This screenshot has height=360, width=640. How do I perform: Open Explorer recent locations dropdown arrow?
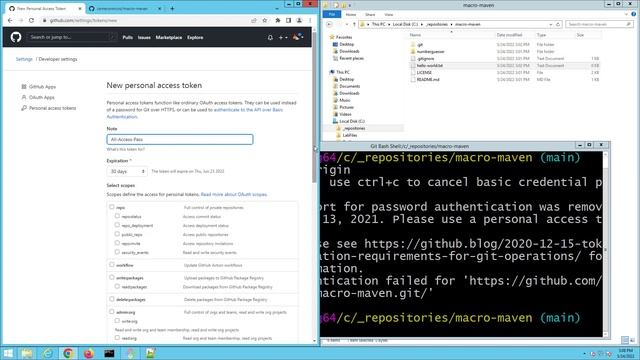click(347, 24)
